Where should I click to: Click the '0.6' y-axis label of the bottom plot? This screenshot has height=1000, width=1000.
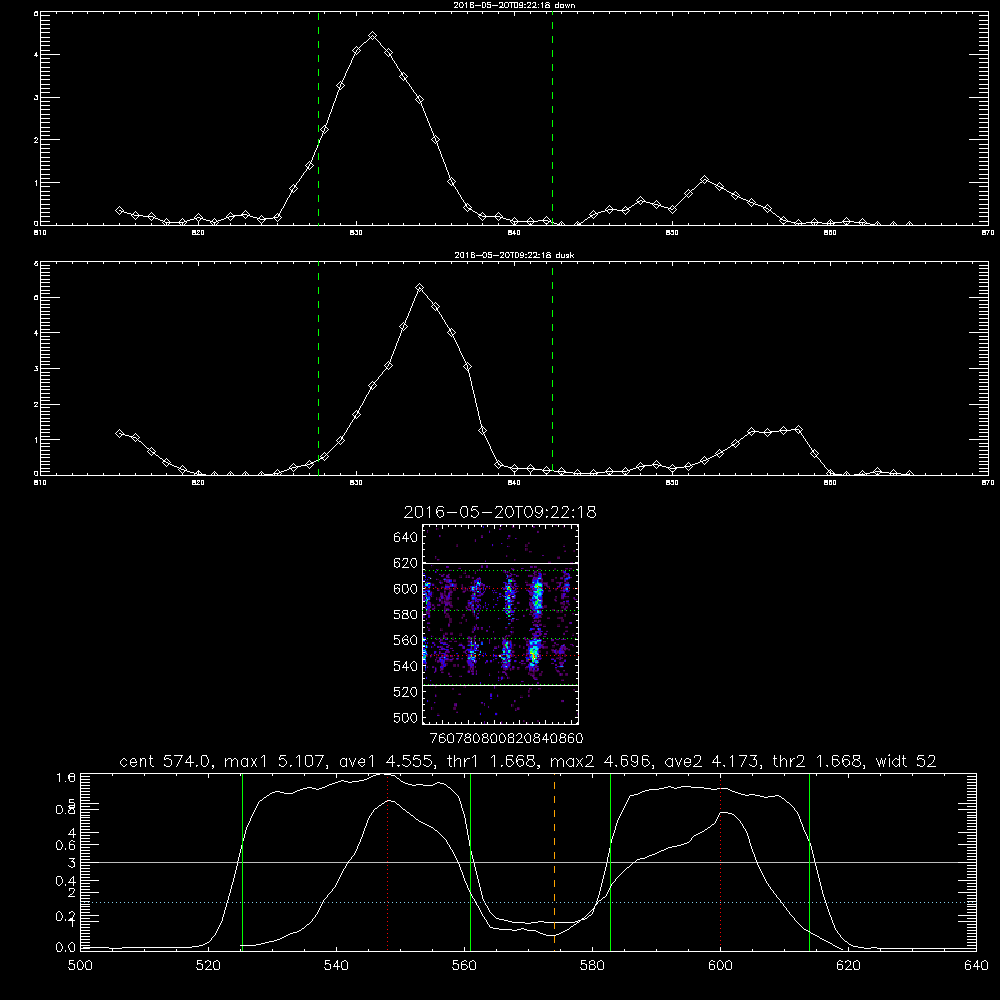coord(66,846)
